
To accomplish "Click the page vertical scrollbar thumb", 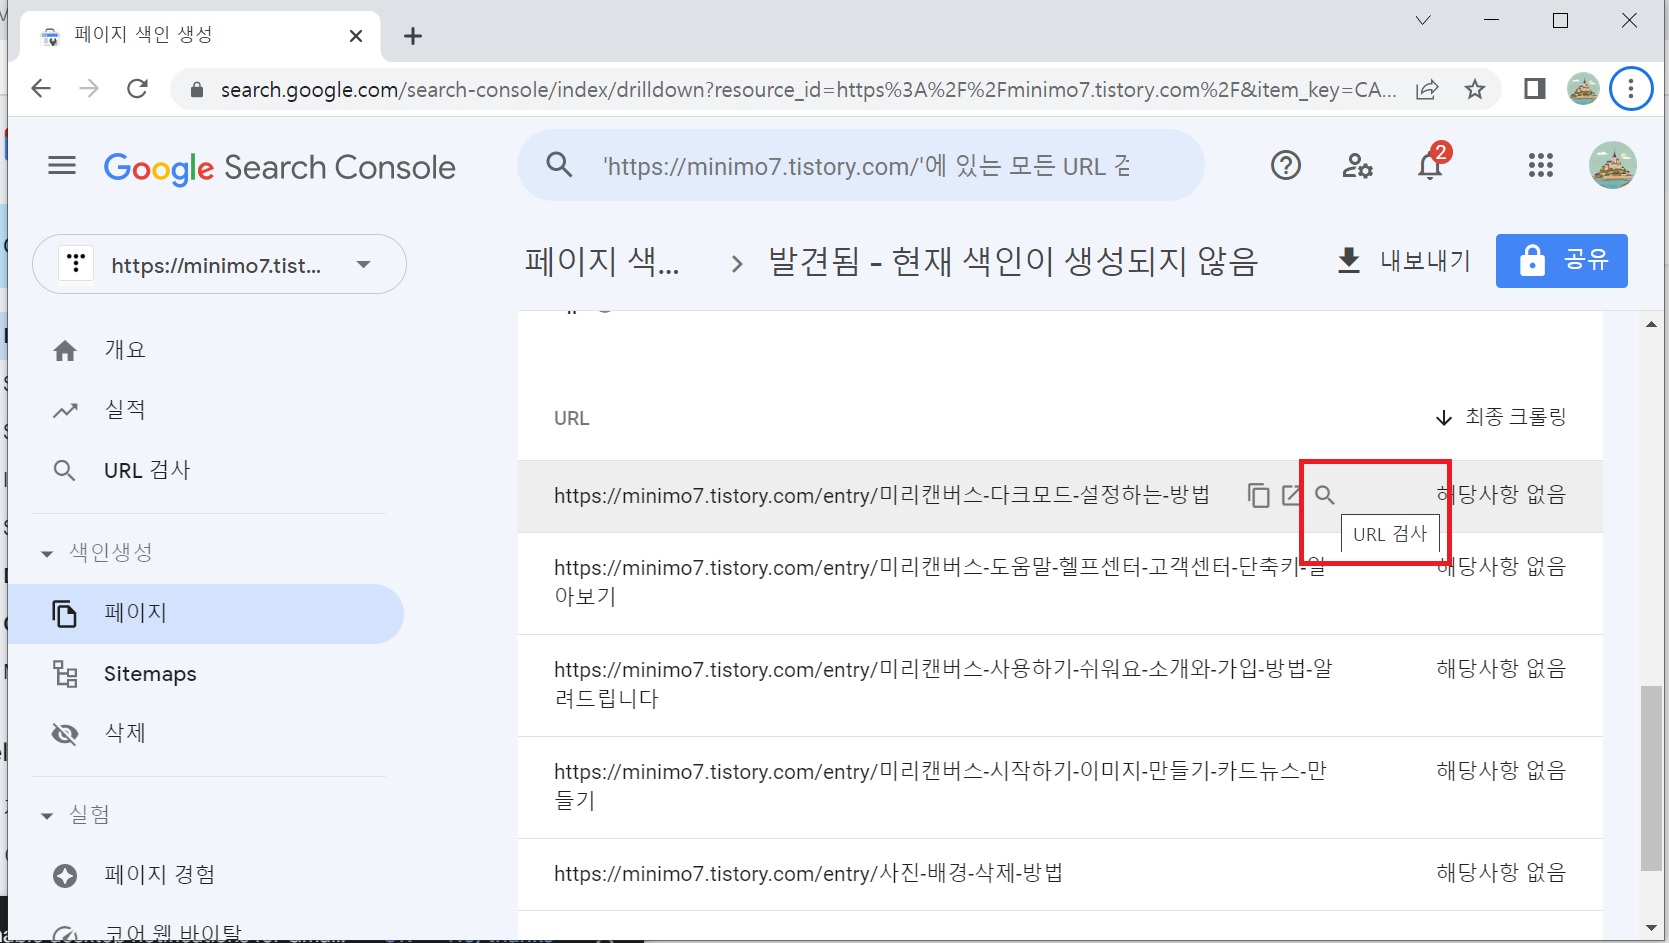I will (1651, 777).
